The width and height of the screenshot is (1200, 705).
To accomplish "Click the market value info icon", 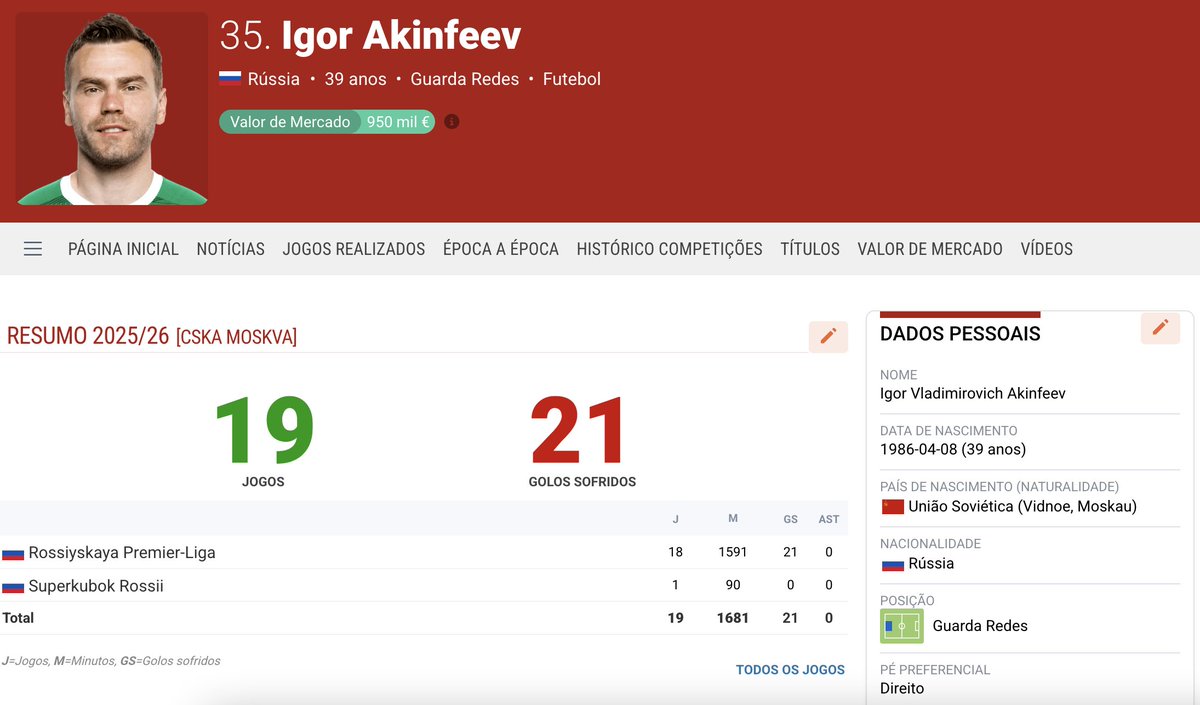I will pos(452,122).
